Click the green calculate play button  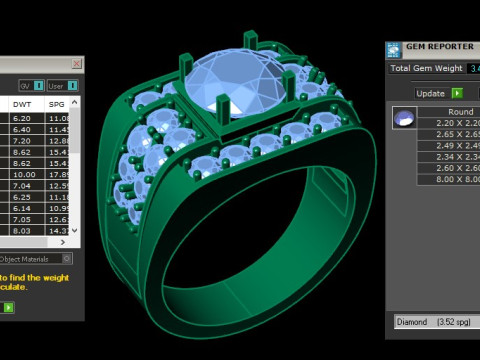click(8, 307)
